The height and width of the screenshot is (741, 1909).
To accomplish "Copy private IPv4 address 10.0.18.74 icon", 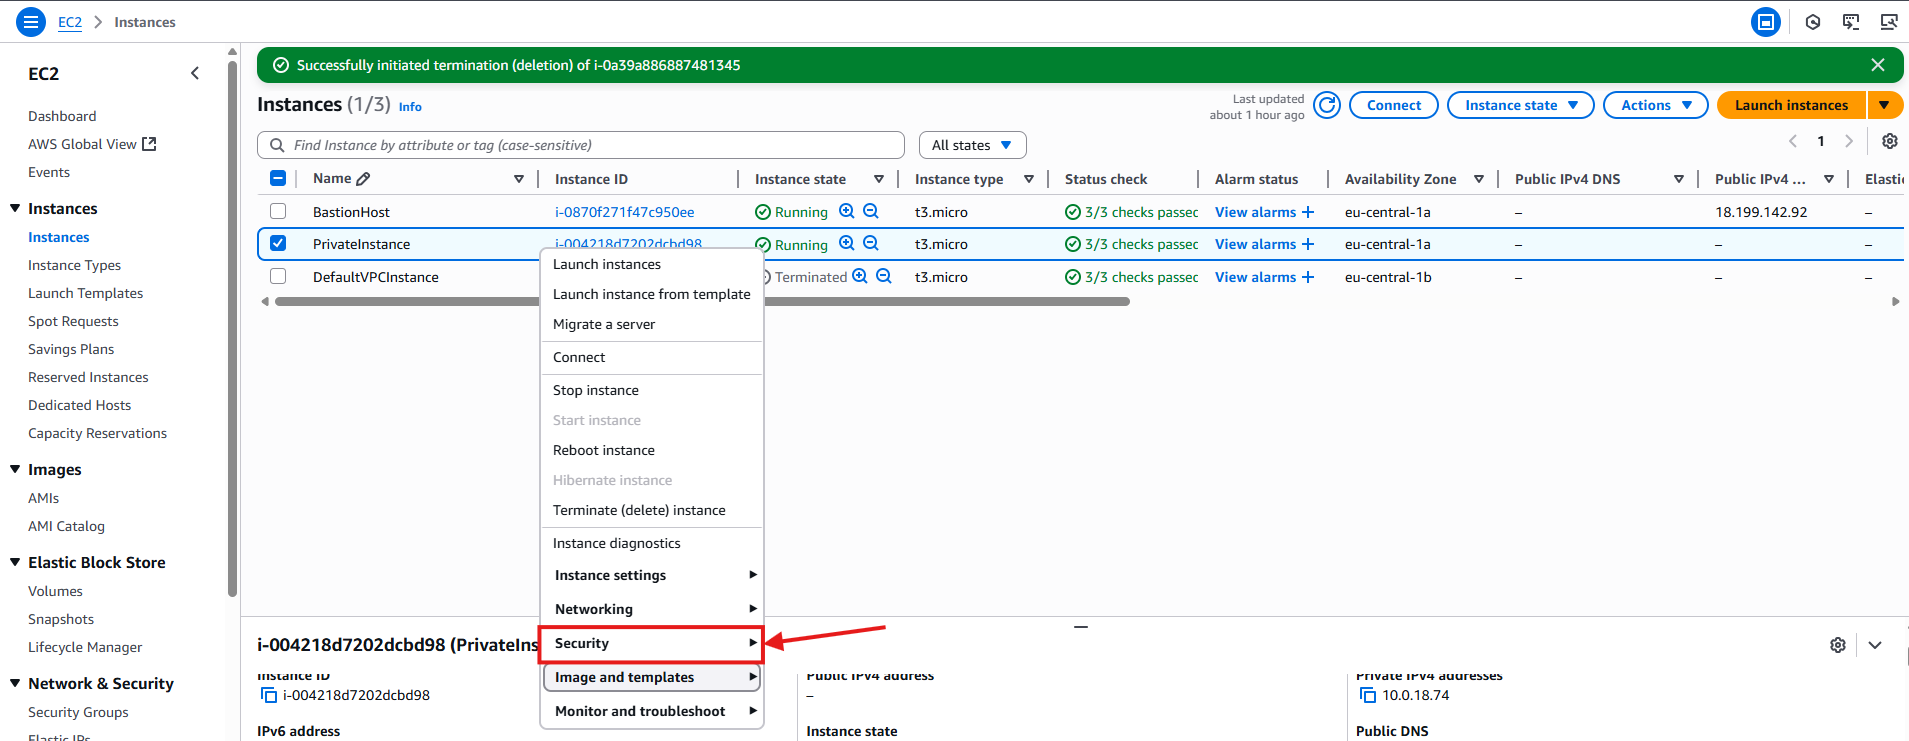I will pyautogui.click(x=1367, y=695).
